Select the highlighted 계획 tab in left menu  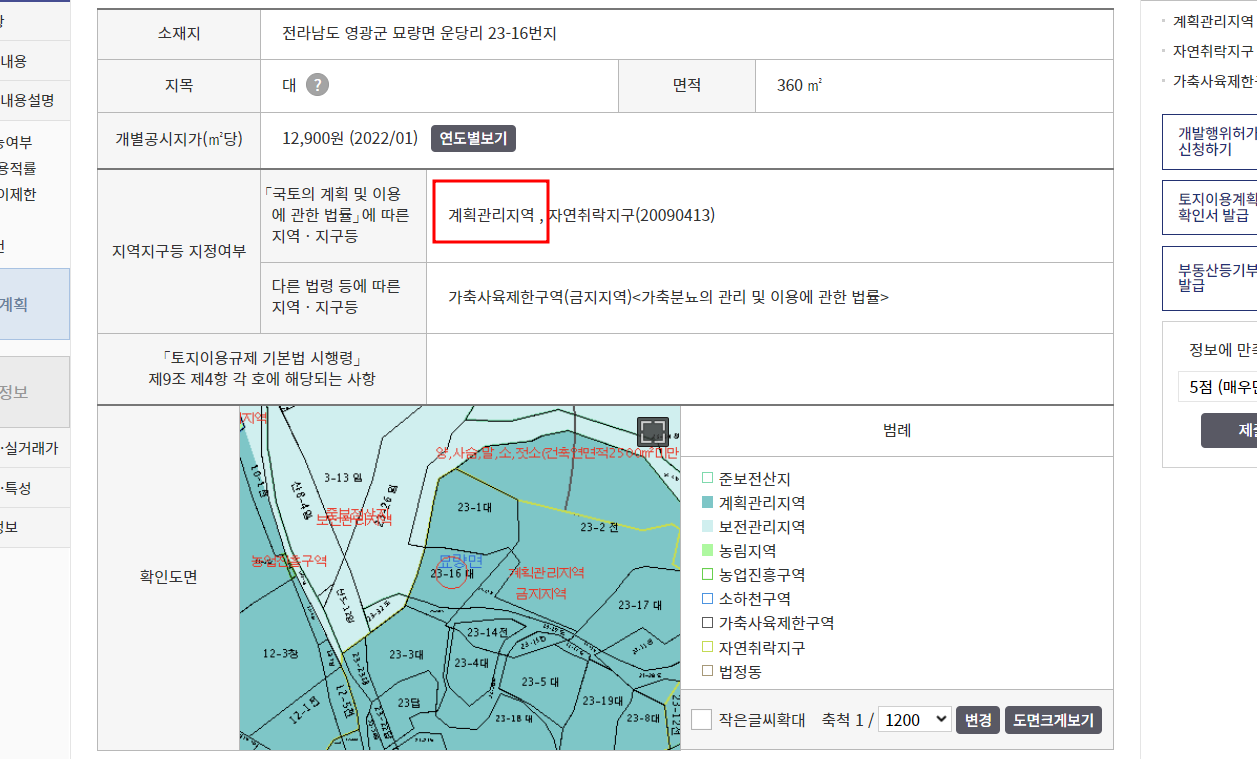coord(35,304)
